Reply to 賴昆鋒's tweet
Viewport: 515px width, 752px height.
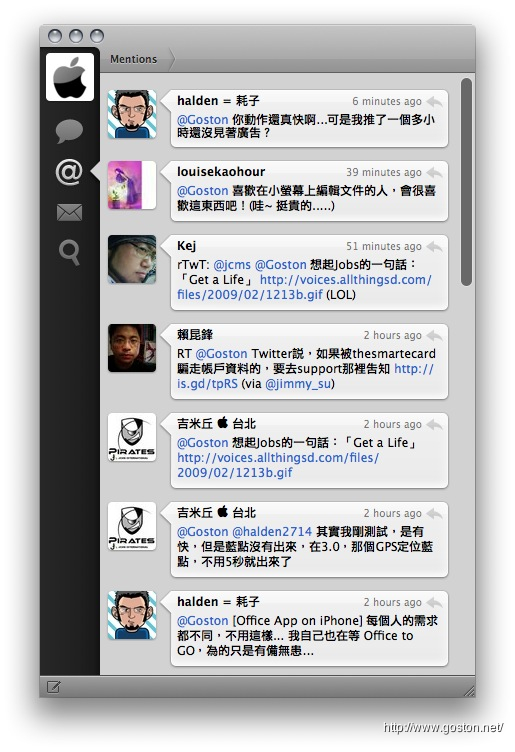click(x=434, y=335)
